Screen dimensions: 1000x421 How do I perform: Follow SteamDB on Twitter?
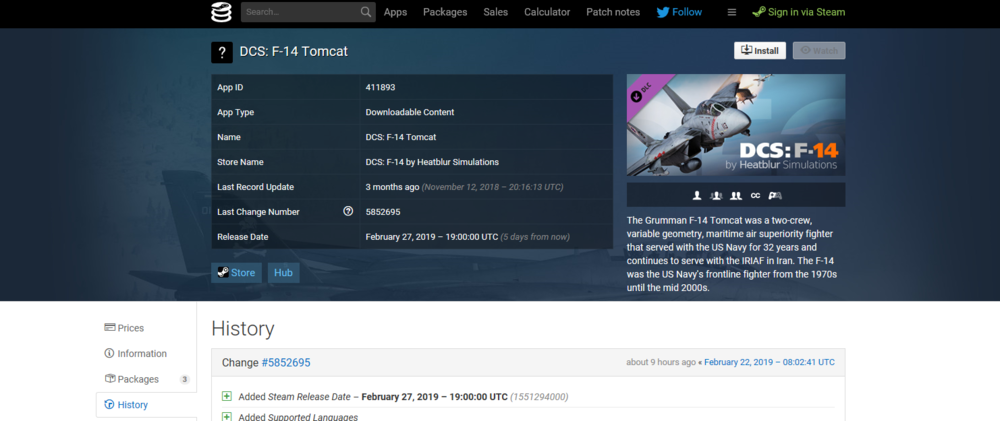click(x=679, y=12)
